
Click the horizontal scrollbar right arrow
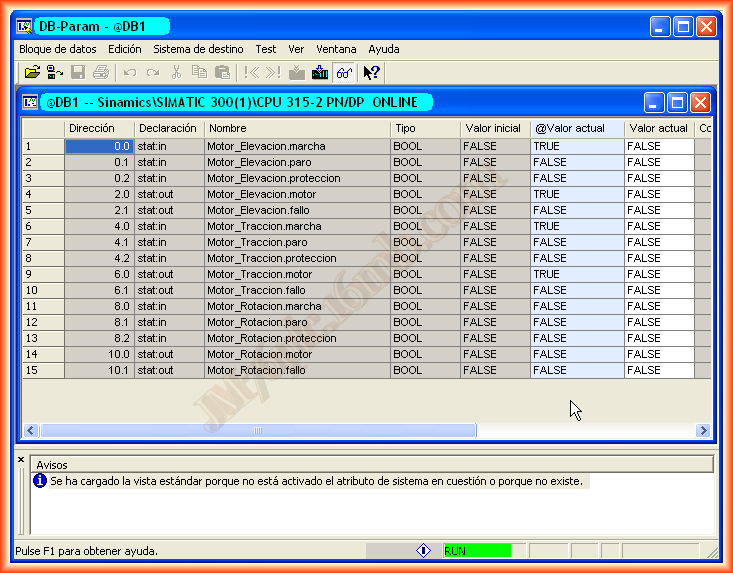click(704, 430)
